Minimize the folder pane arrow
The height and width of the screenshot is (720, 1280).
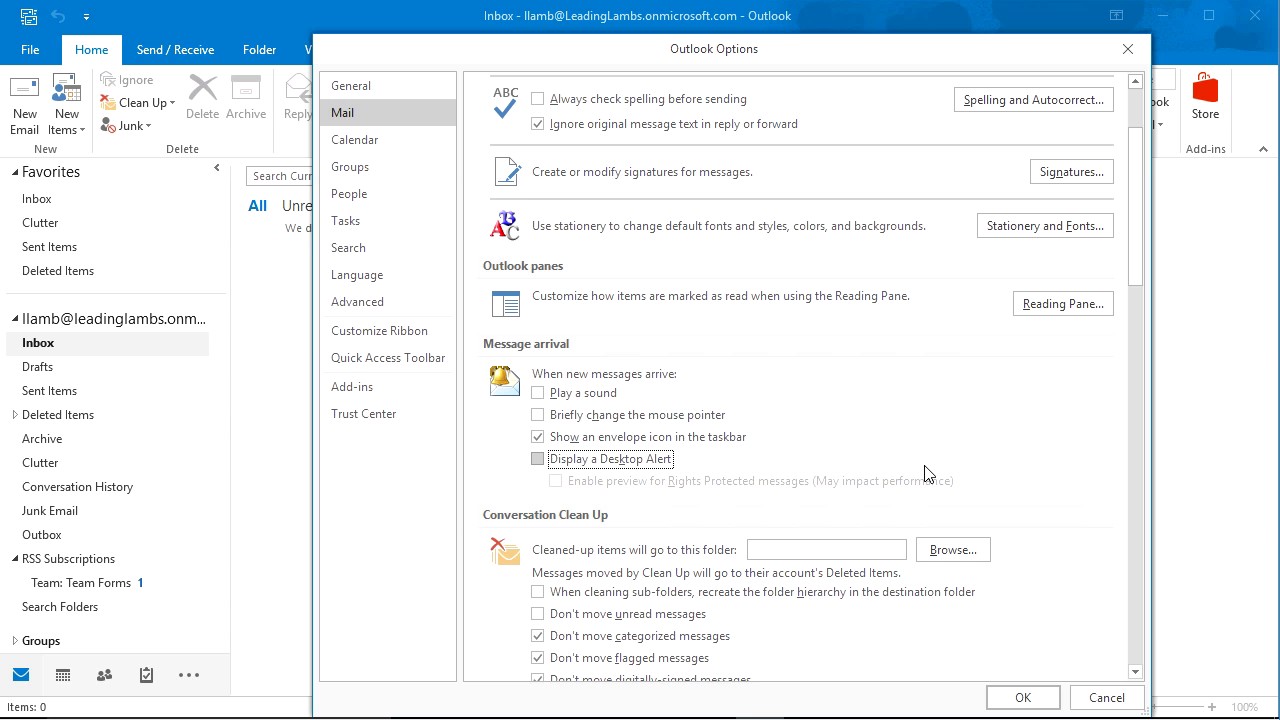coord(217,168)
